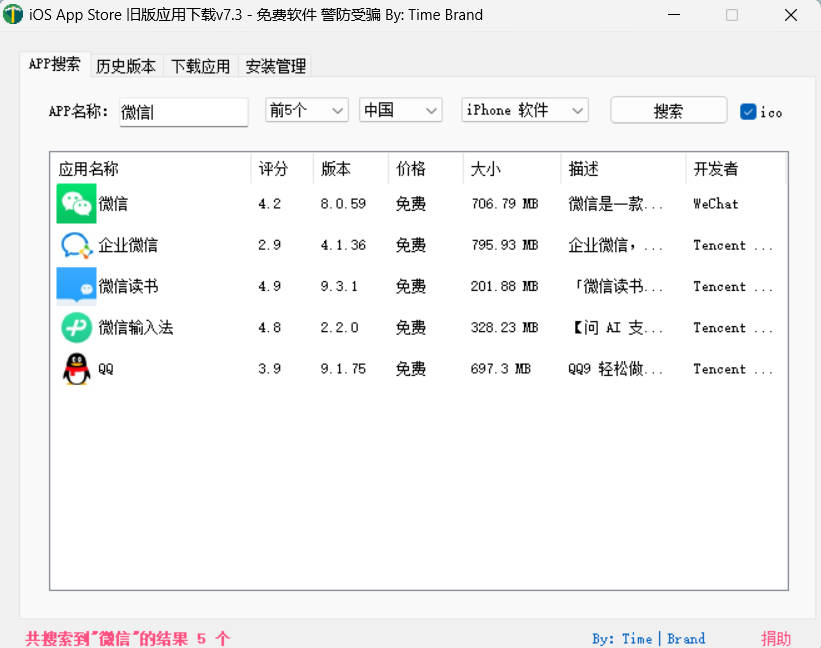
Task: Click the 企业微信 app icon
Action: (76, 245)
